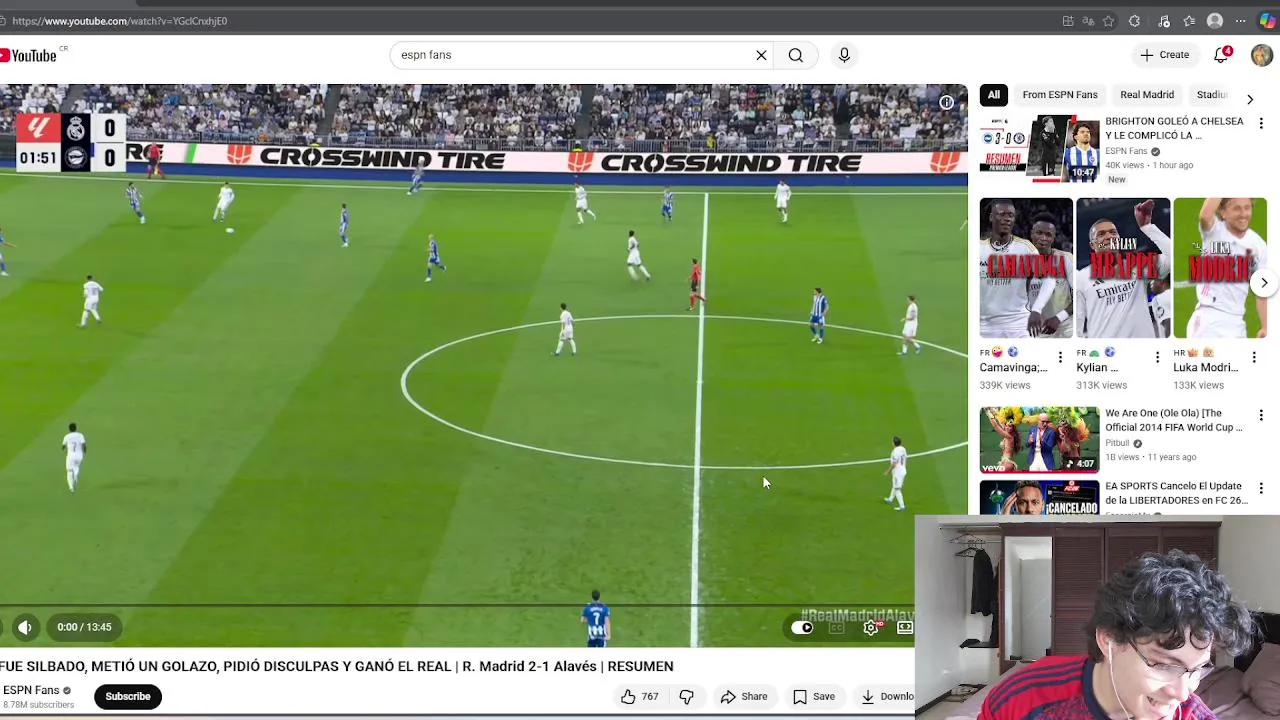1280x720 pixels.
Task: Open the options menu for the Kylian short
Action: click(1157, 357)
